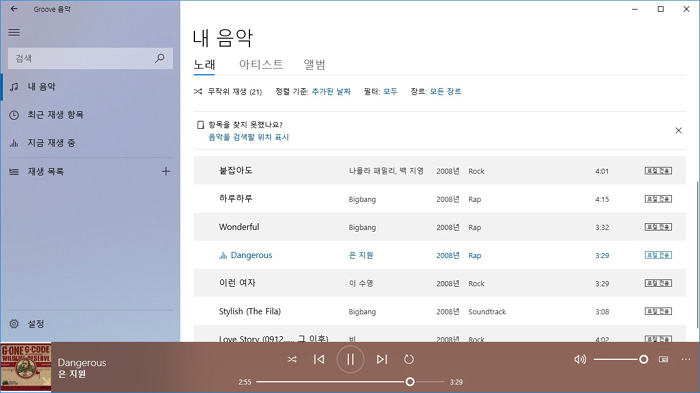Screen dimensions: 700x393
Task: Switch to mini view player
Action: (x=664, y=360)
